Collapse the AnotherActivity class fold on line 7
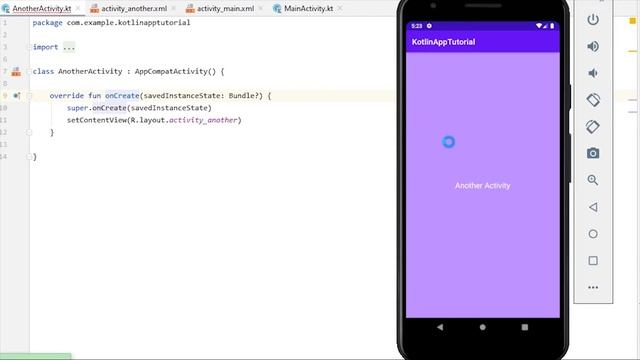The image size is (640, 360). point(29,71)
